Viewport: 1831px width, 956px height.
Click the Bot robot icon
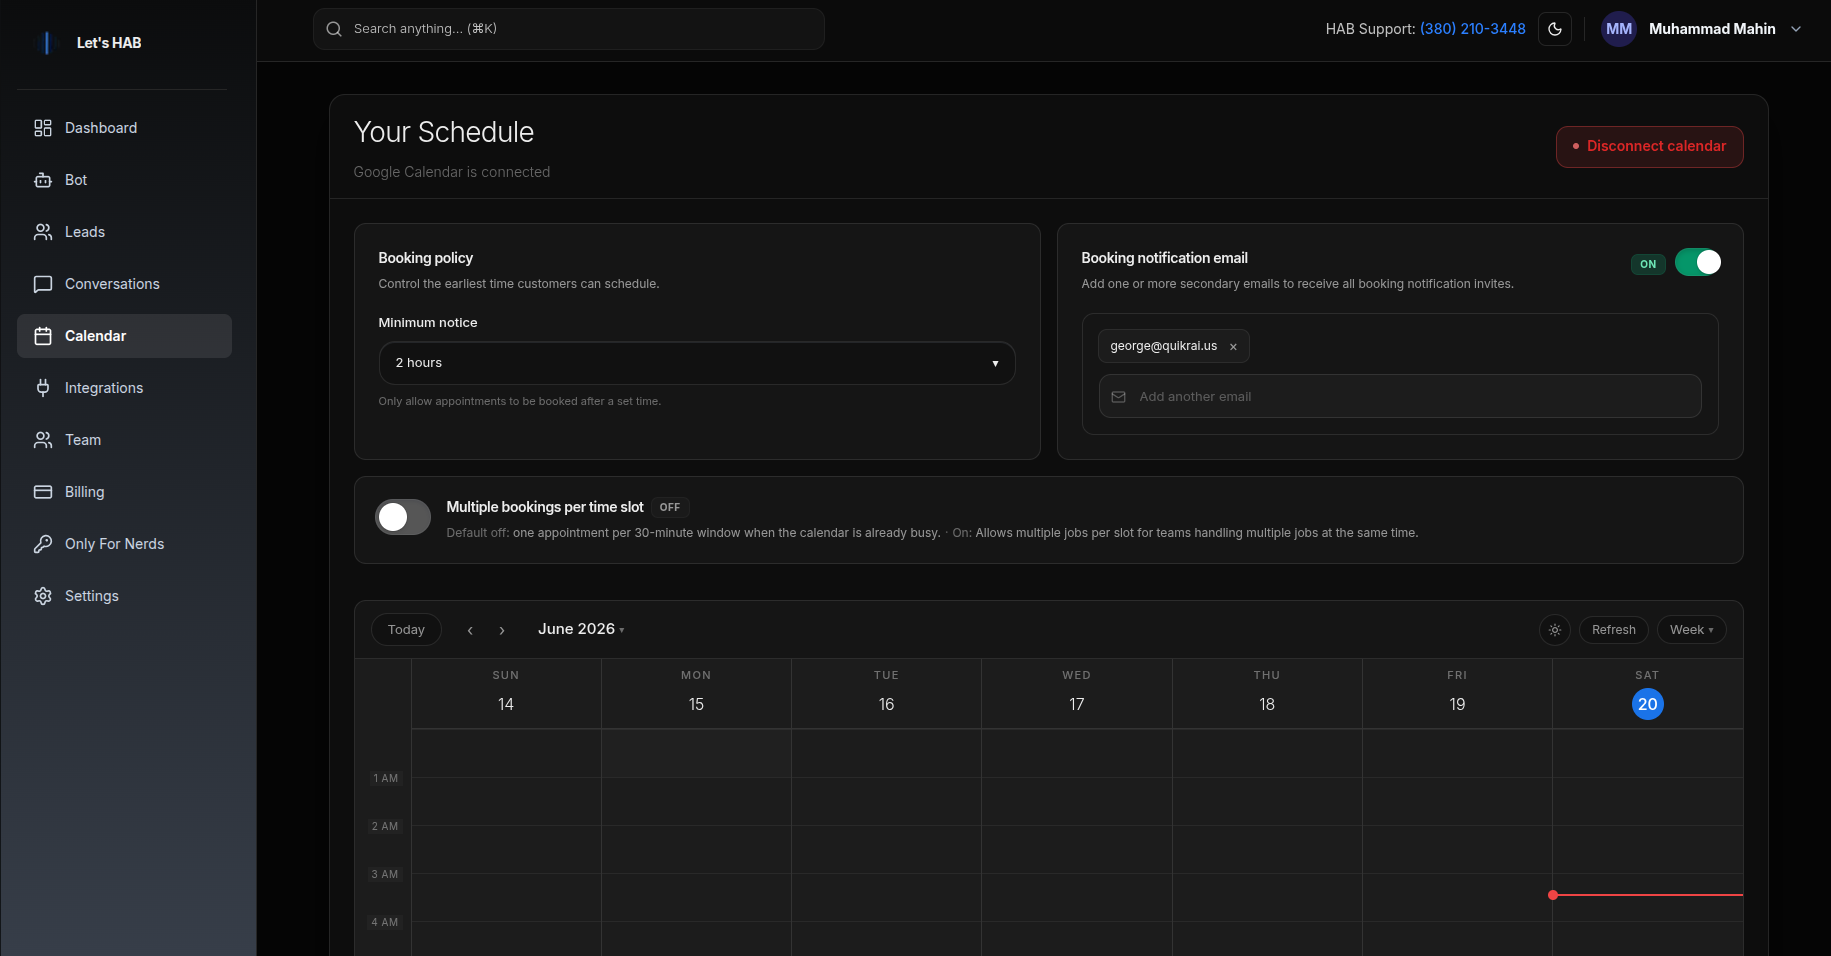click(x=43, y=180)
